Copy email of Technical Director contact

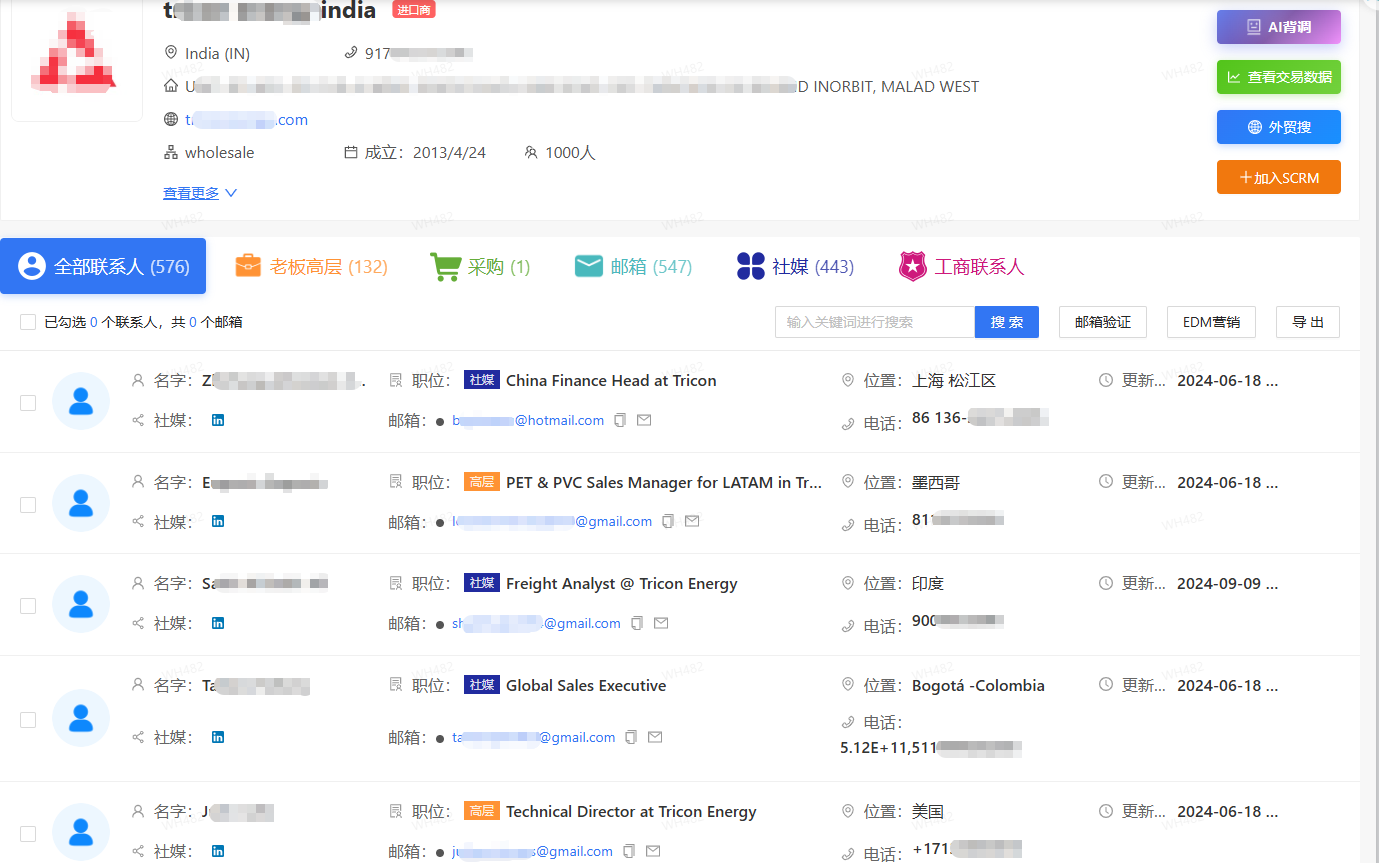(x=629, y=851)
